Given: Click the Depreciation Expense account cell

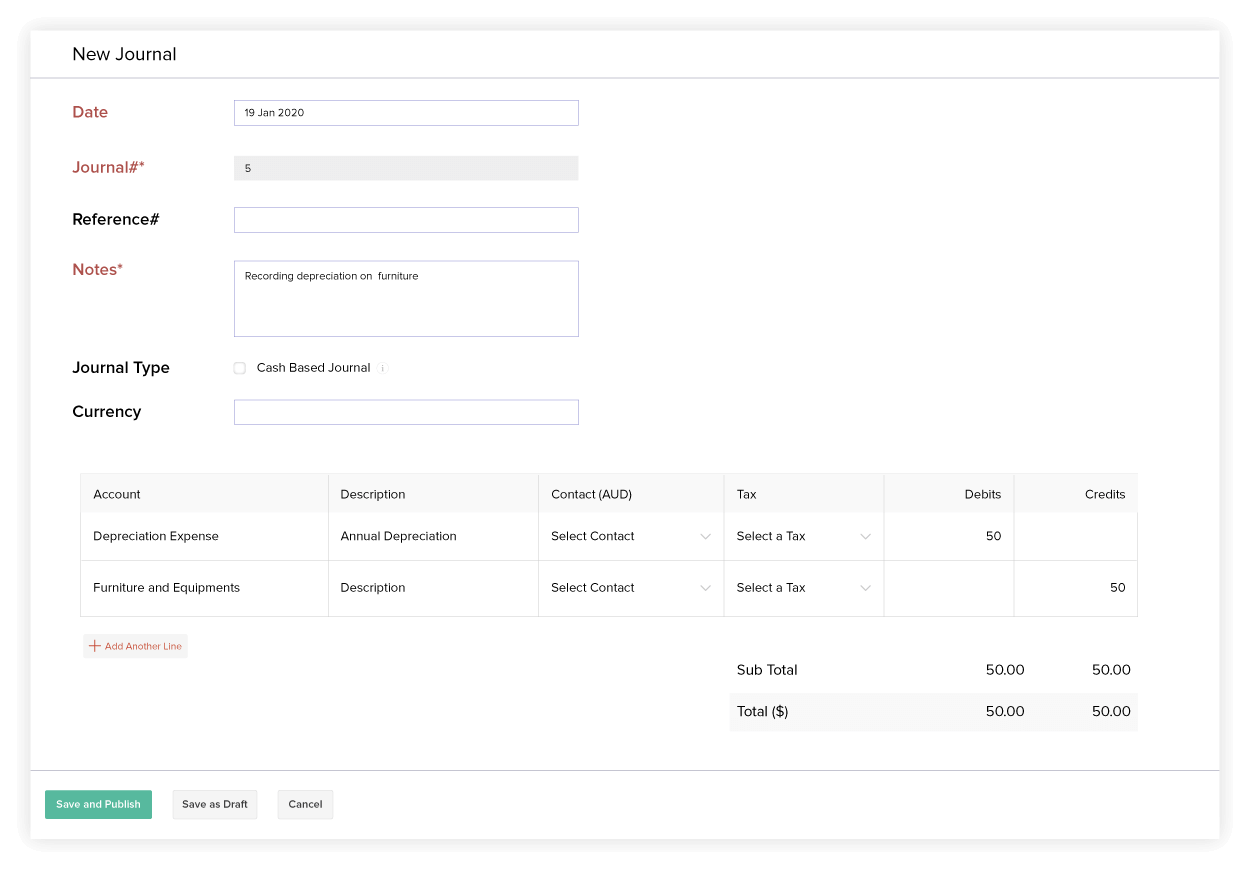Looking at the screenshot, I should point(203,535).
